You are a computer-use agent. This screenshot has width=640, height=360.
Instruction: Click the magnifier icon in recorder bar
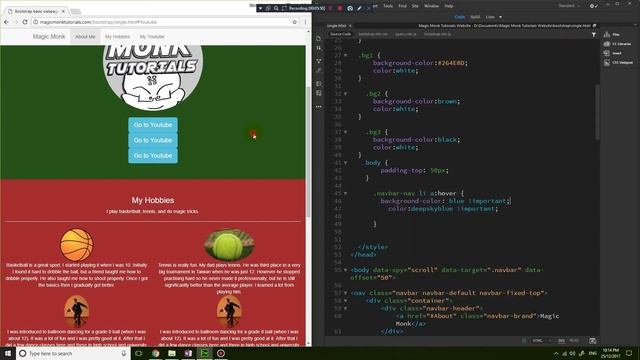[x=276, y=8]
